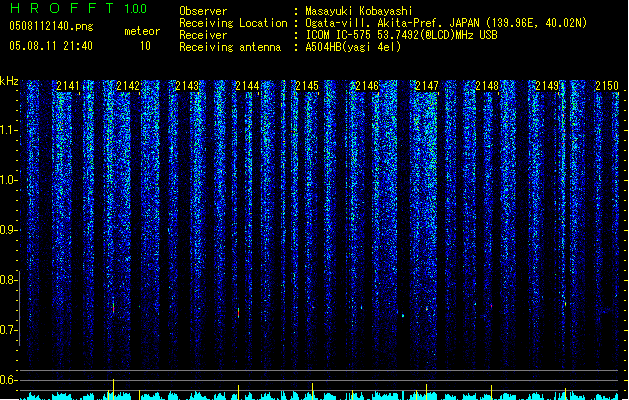Image resolution: width=629 pixels, height=400 pixels.
Task: Select the A504HB(yagi 4el) antenna text
Action: coord(353,47)
